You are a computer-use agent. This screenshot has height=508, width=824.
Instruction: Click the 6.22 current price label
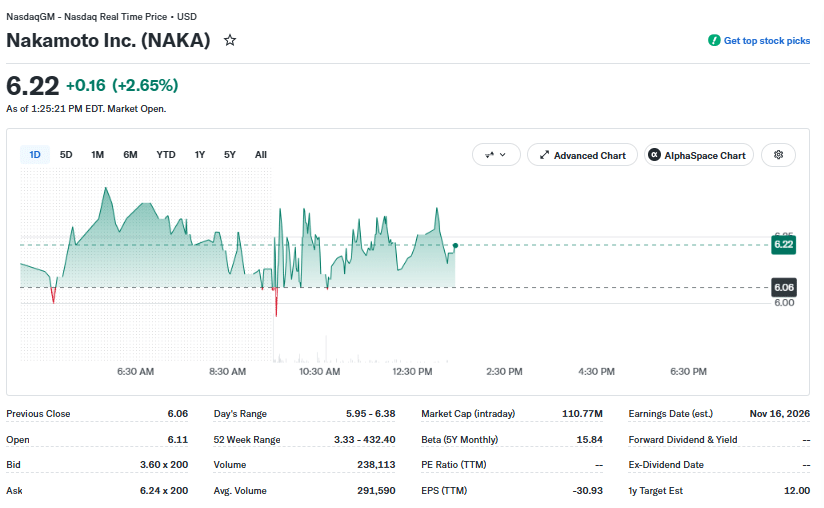[x=784, y=244]
